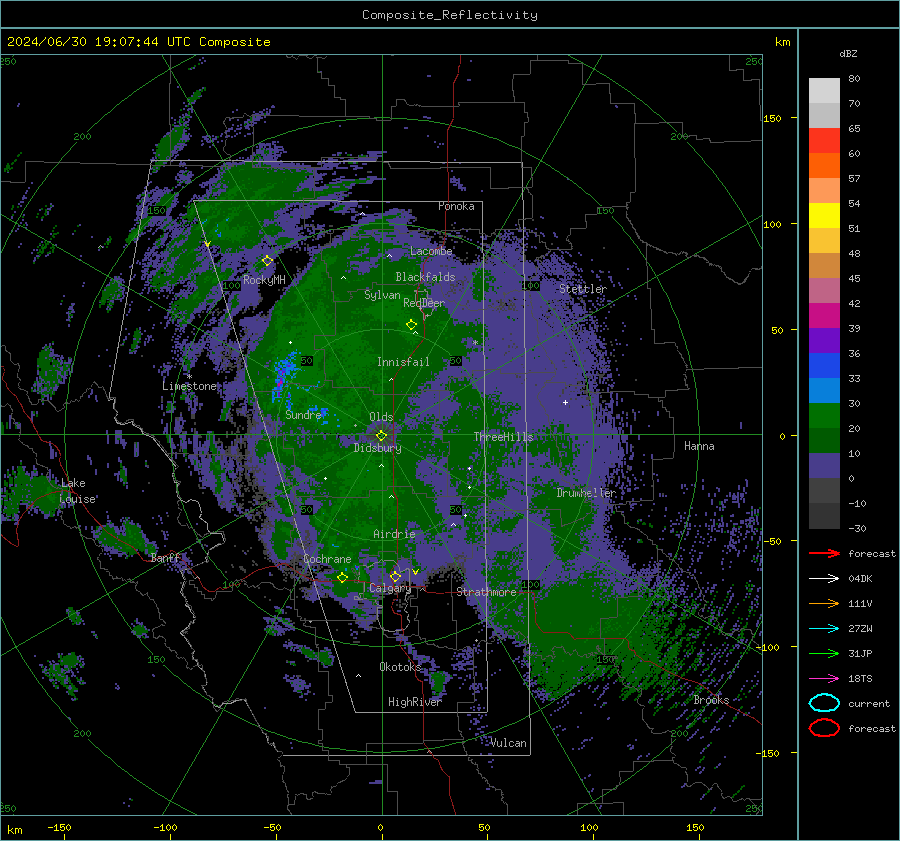
Task: Click the bright green 20-30 dBZ swatch
Action: 824,416
